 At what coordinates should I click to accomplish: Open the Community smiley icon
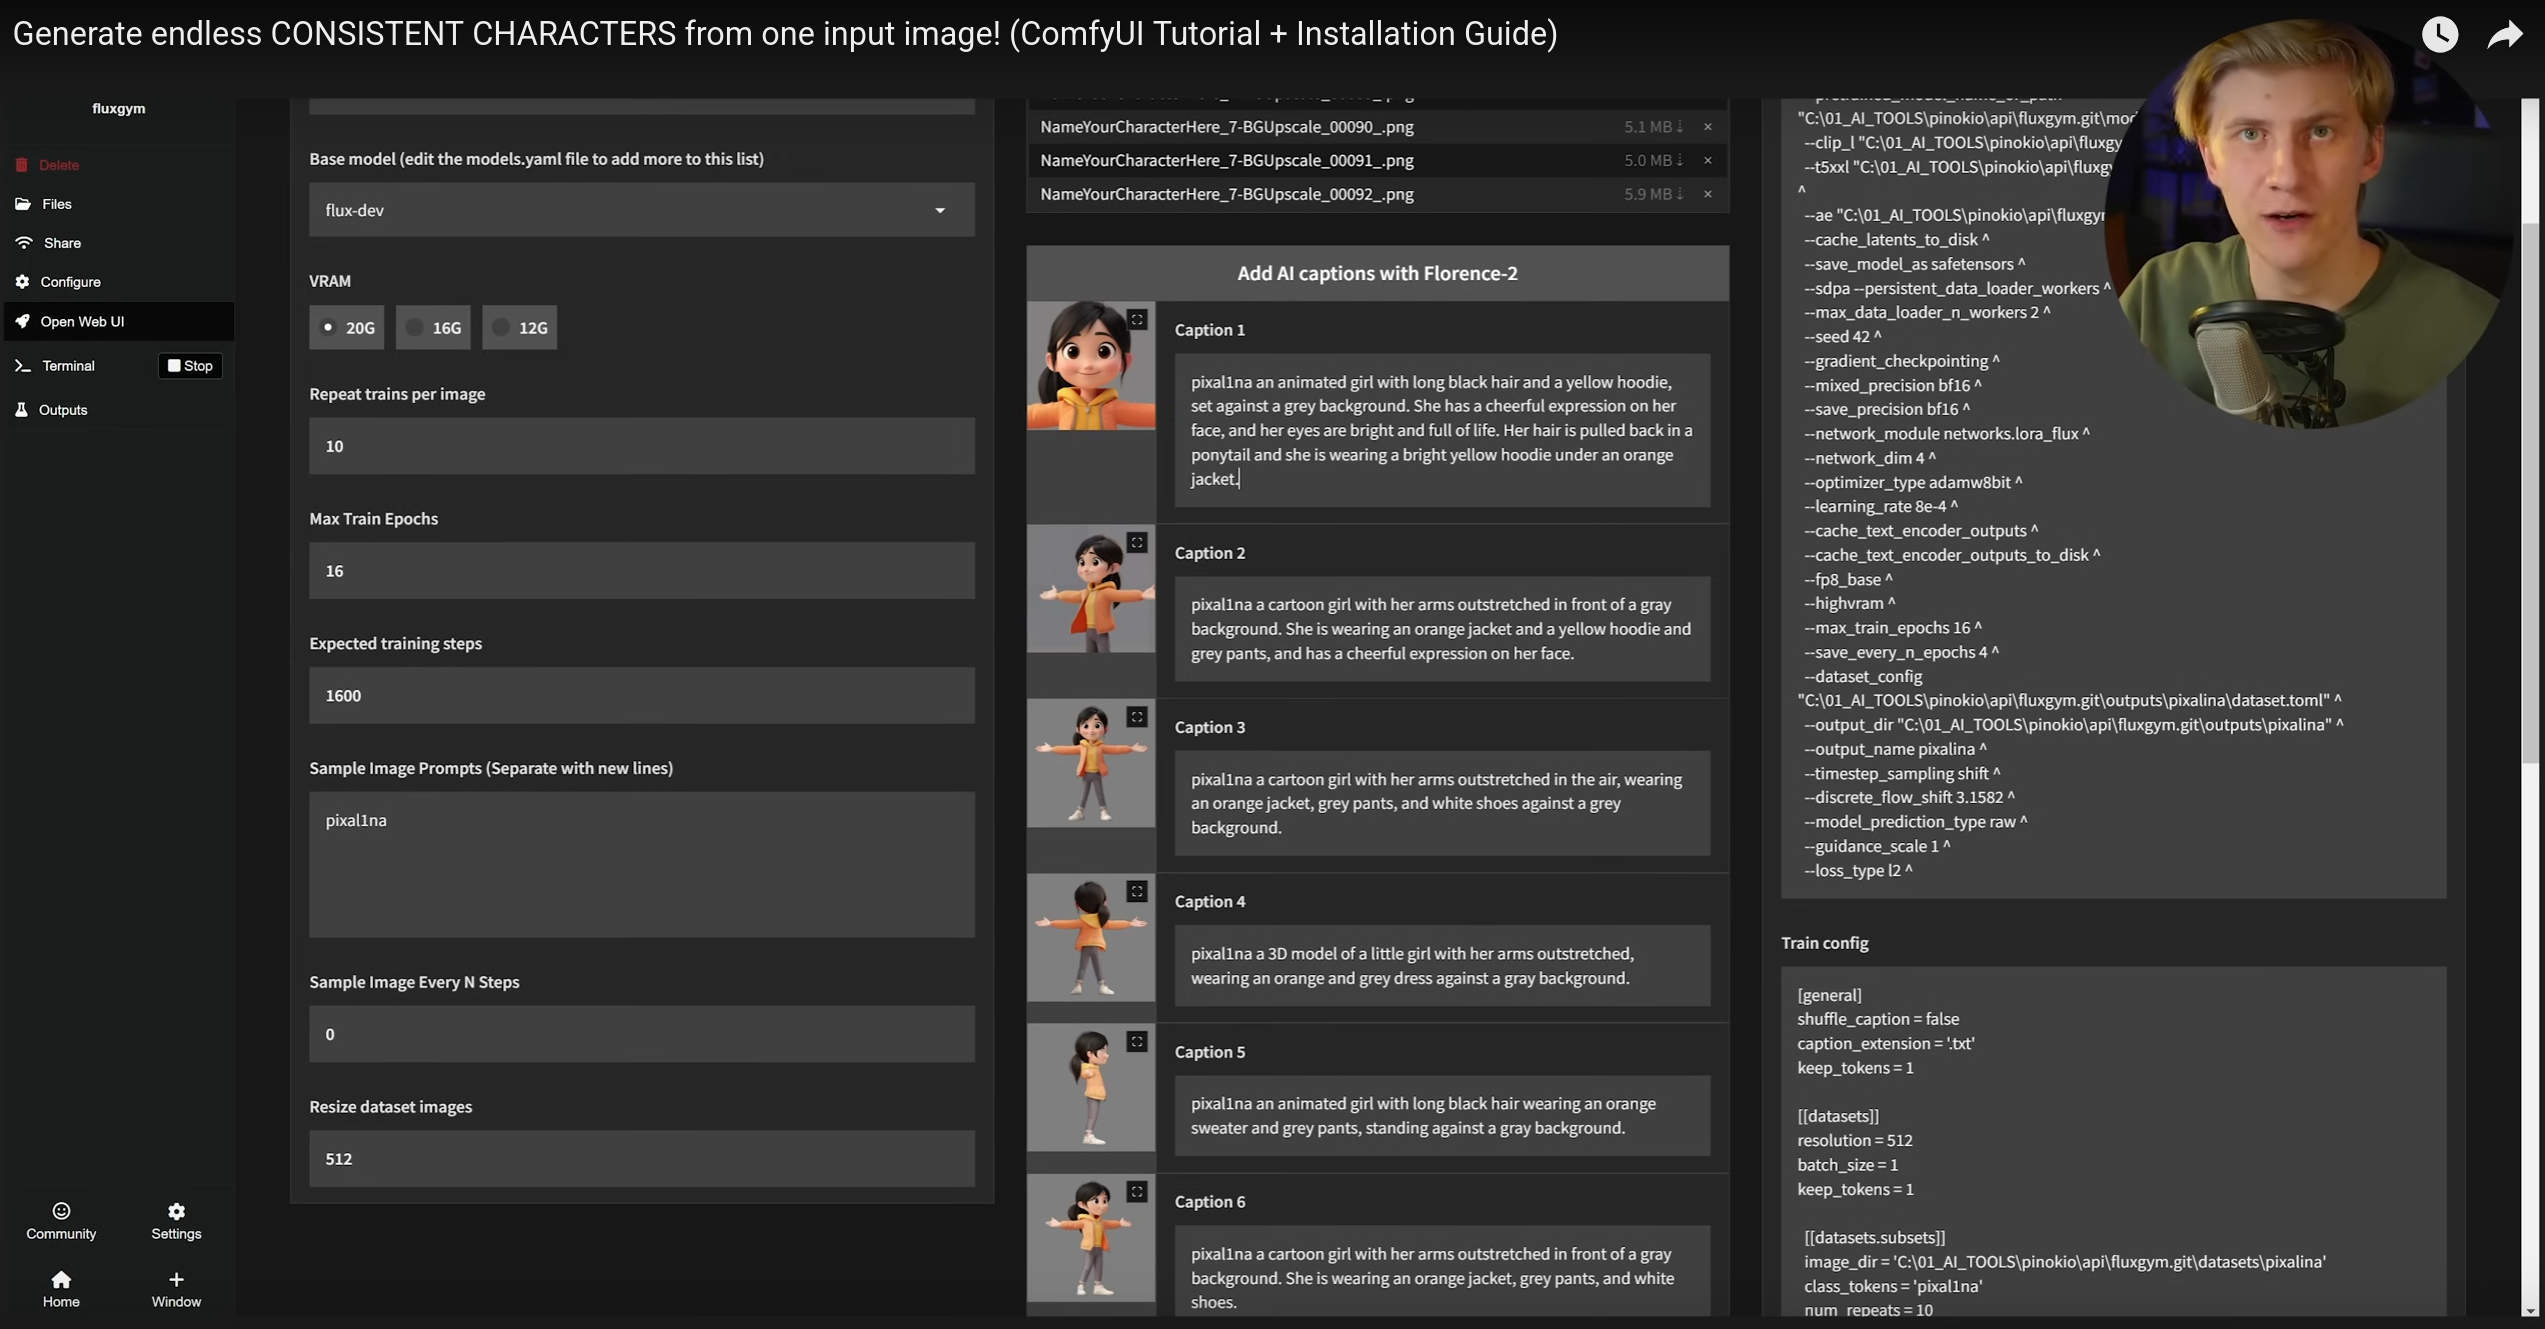[61, 1211]
